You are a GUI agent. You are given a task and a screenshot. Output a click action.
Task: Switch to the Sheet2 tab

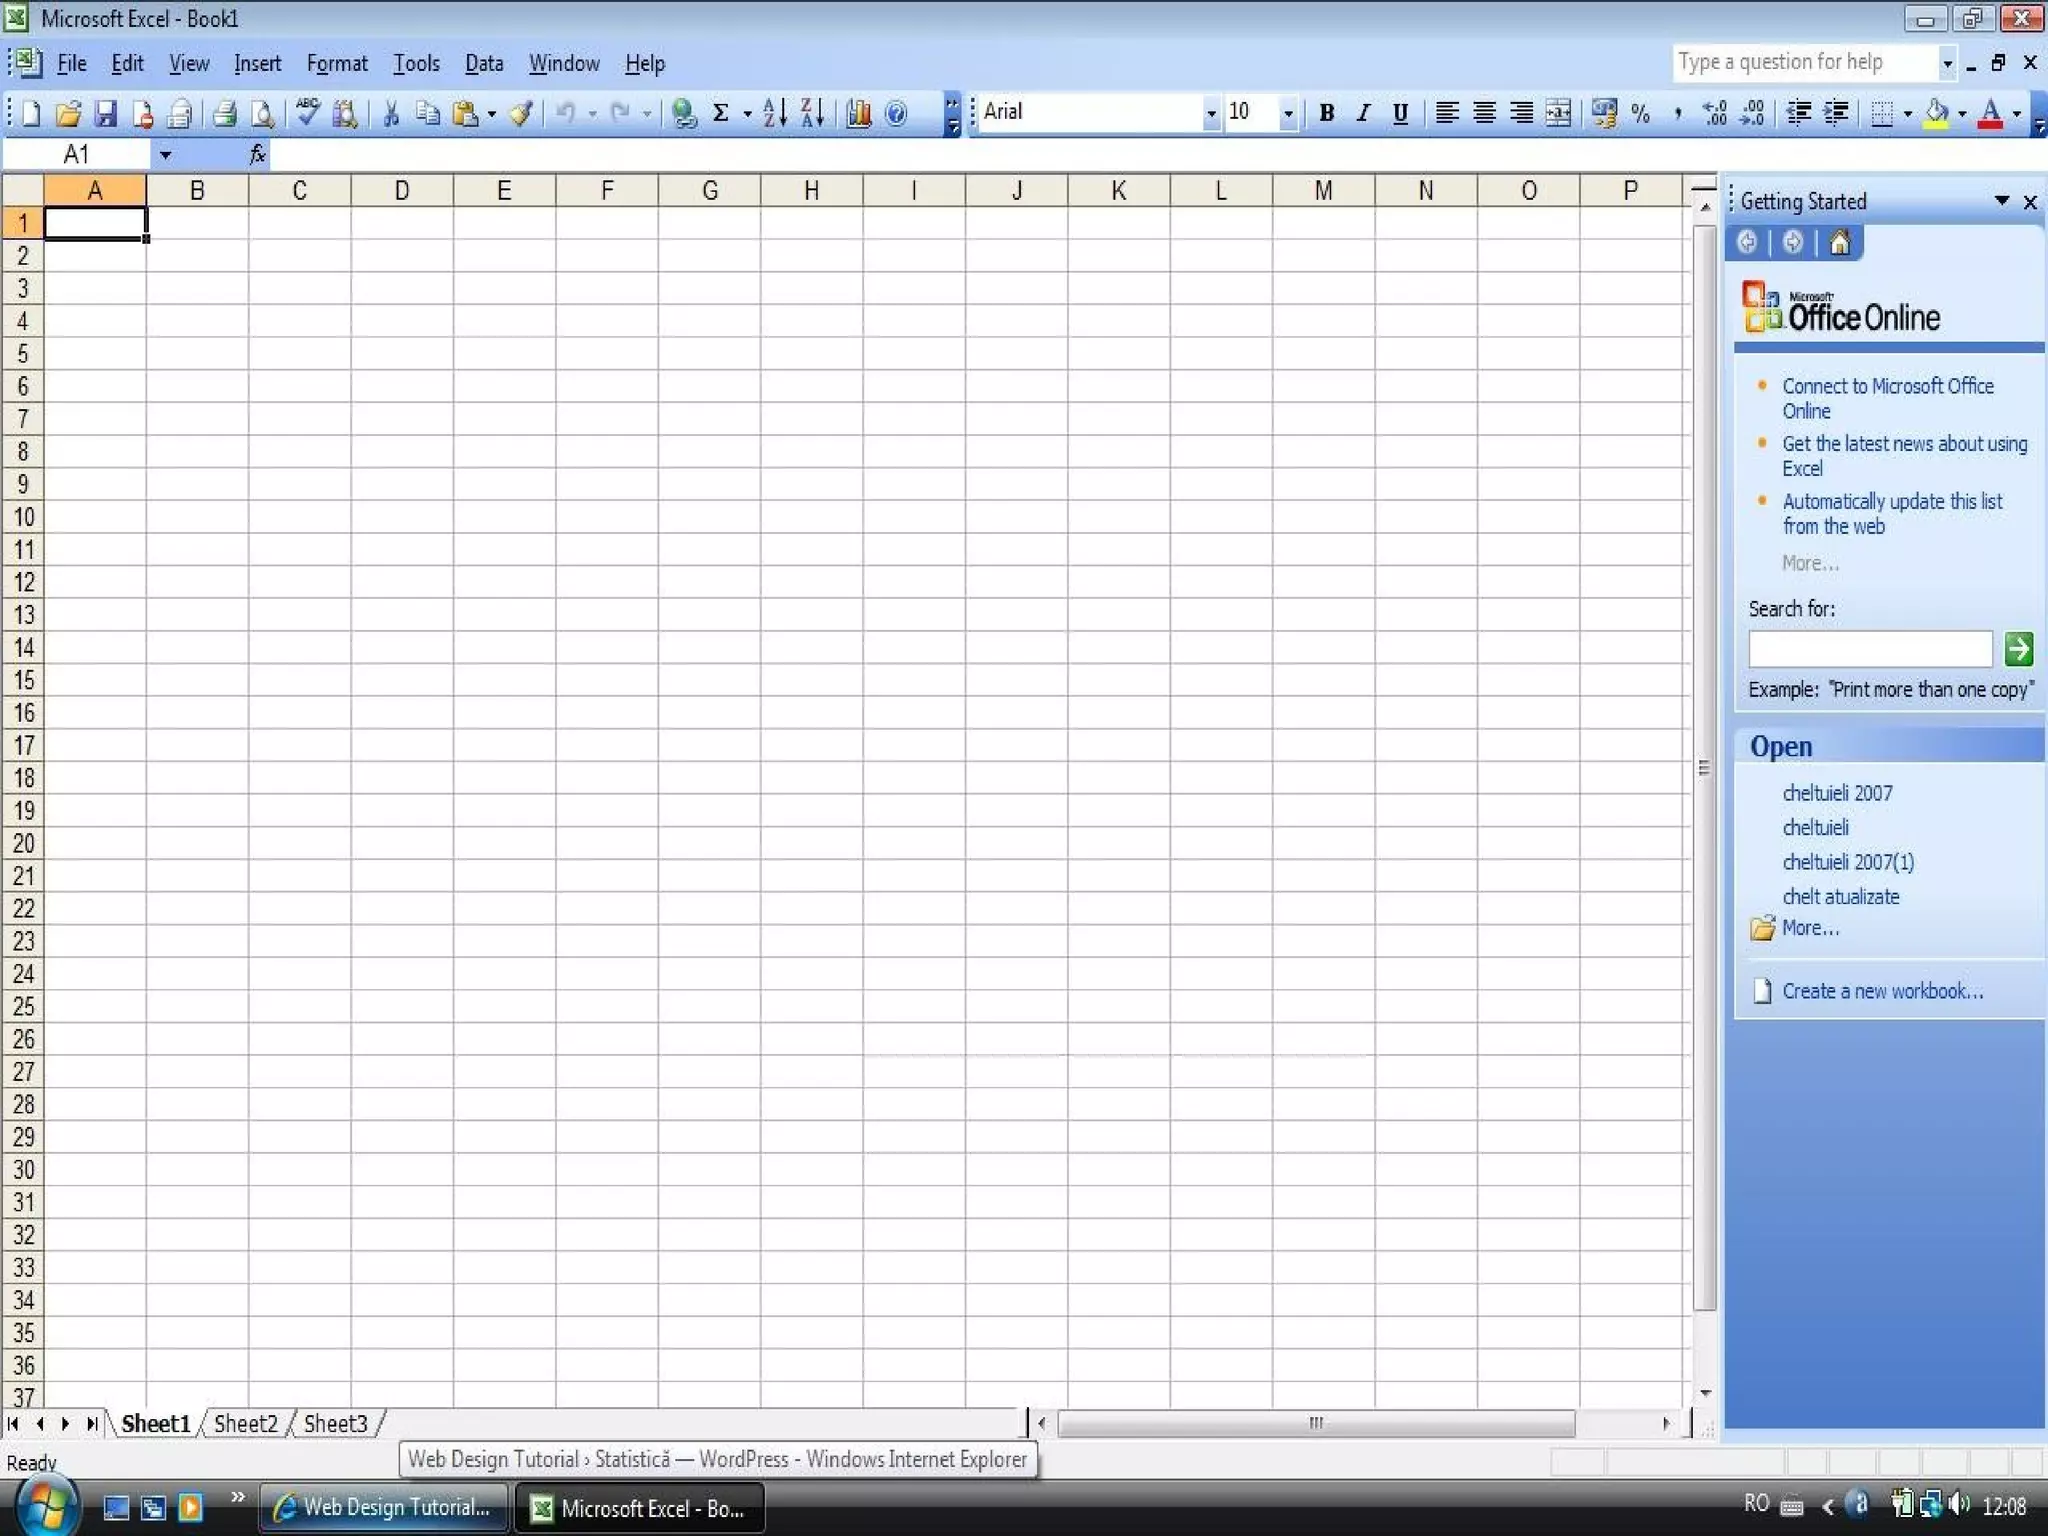(246, 1423)
